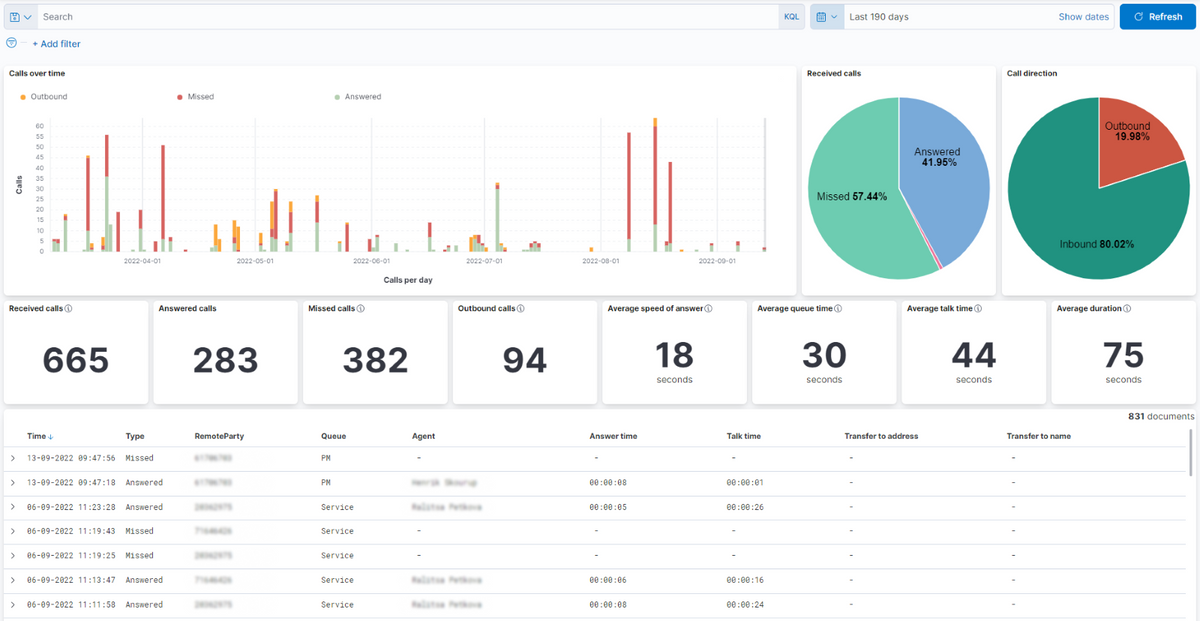Screen dimensions: 1200x621
Task: Click info icon next to Missed calls metric
Action: (x=360, y=309)
